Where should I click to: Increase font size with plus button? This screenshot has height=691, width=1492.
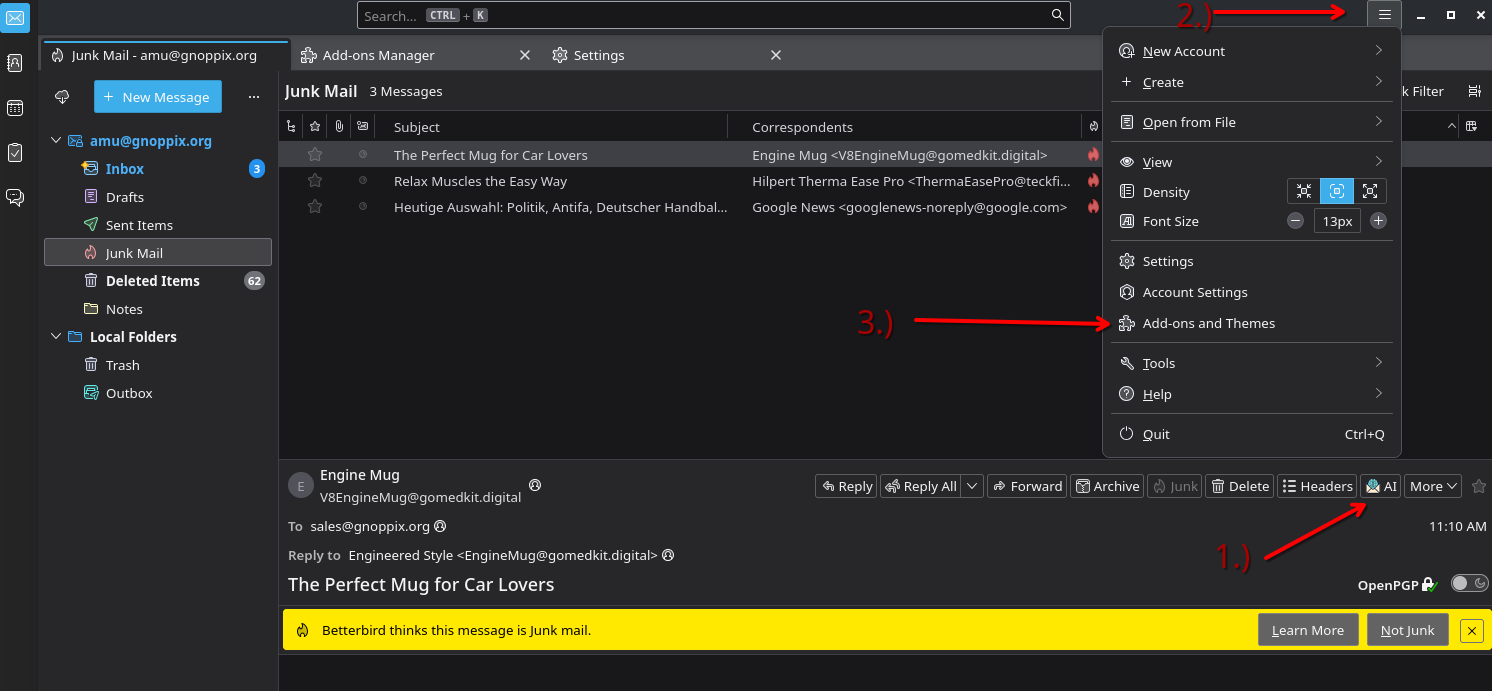[x=1378, y=221]
